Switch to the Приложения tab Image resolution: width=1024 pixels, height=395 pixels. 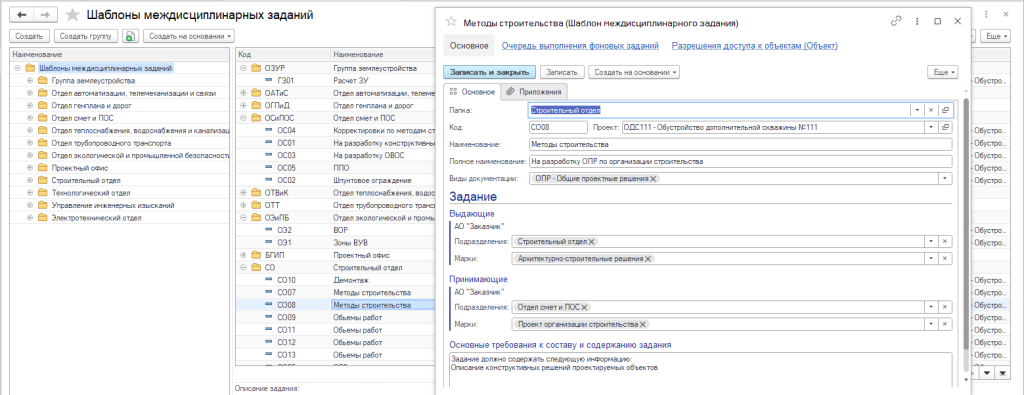pos(534,91)
